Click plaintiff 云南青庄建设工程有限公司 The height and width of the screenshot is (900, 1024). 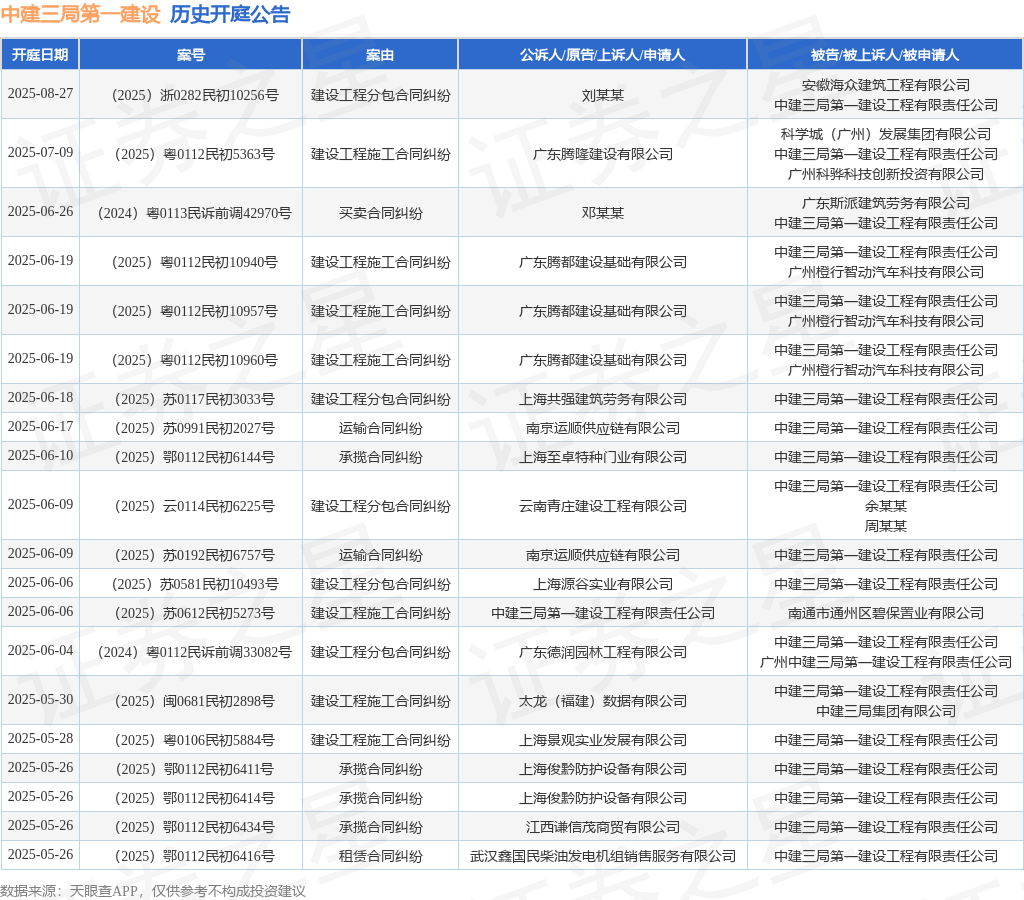tap(603, 506)
